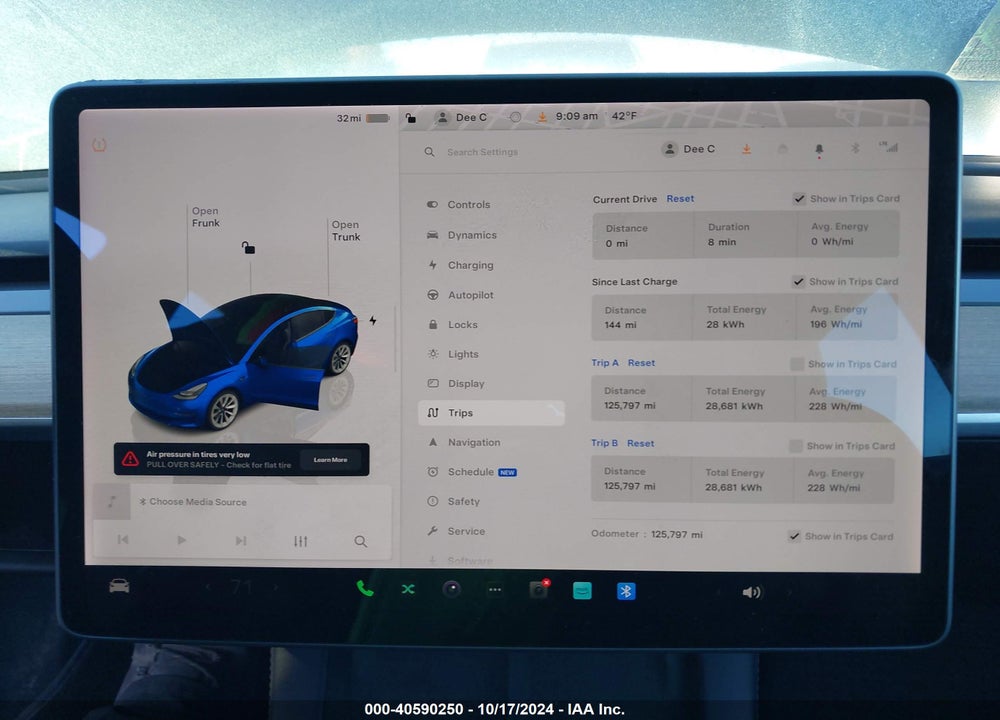1000x720 pixels.
Task: Click the 9:09 am clock
Action: point(577,116)
